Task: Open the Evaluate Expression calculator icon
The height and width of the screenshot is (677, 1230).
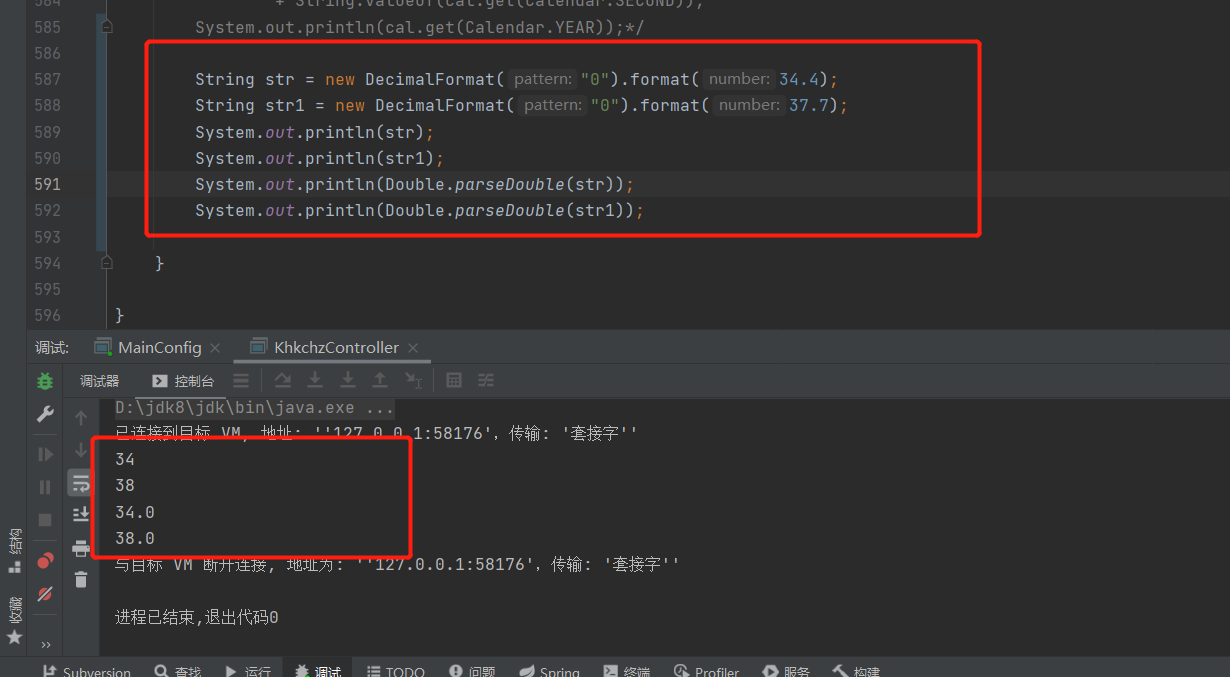Action: coord(454,380)
